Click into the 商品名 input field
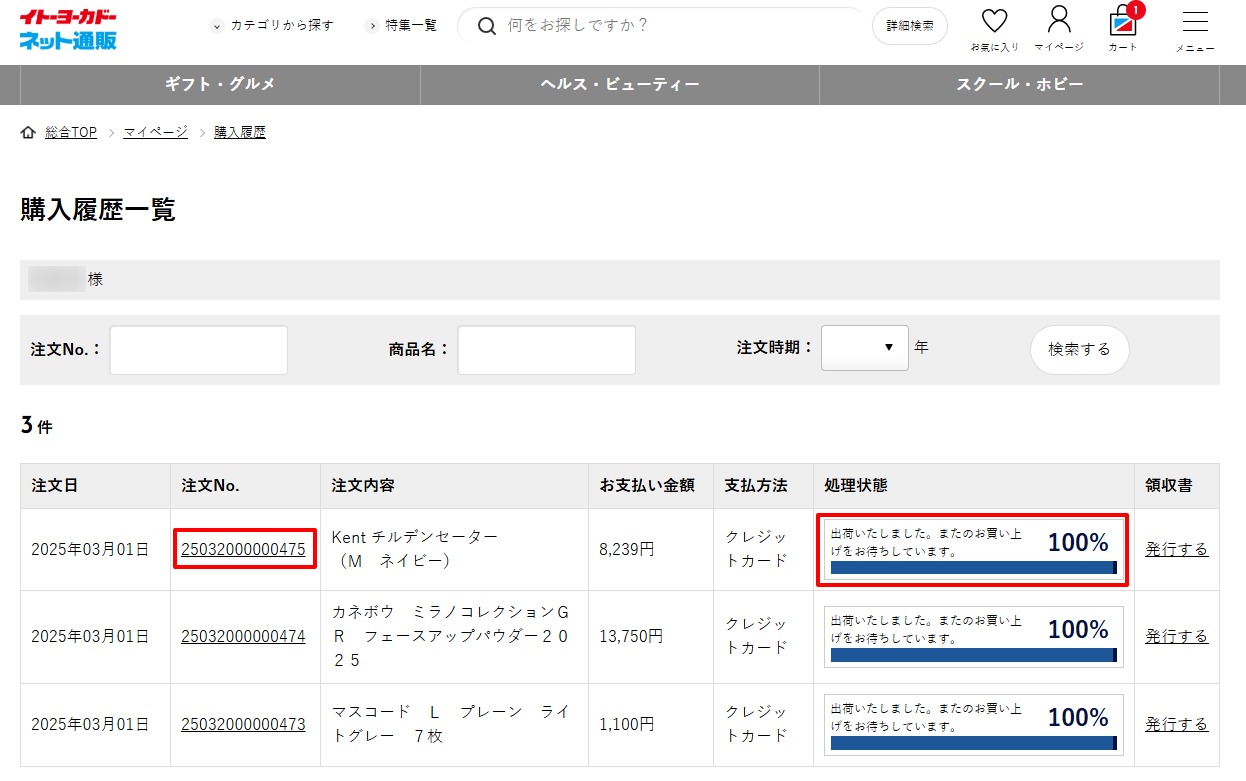The width and height of the screenshot is (1246, 781). pyautogui.click(x=546, y=350)
